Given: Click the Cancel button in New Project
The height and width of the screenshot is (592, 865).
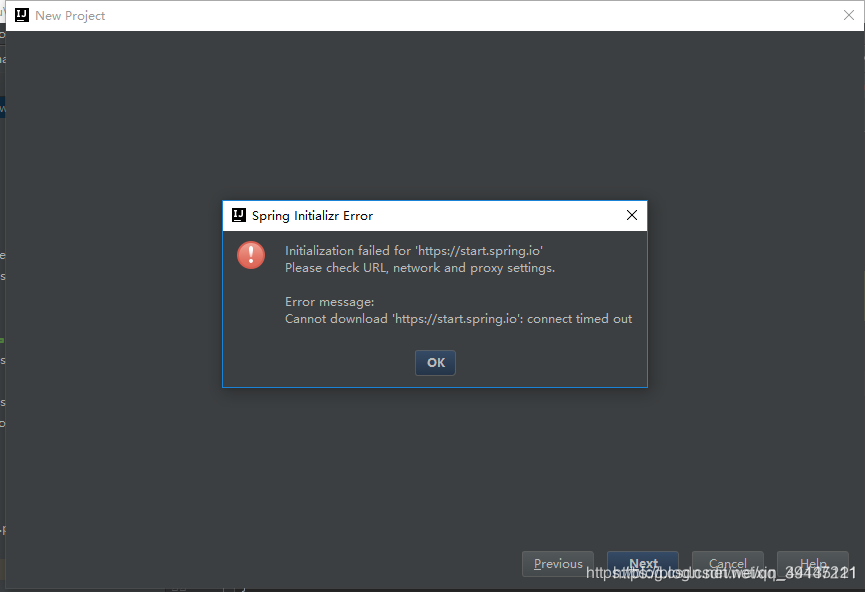Looking at the screenshot, I should (x=728, y=564).
